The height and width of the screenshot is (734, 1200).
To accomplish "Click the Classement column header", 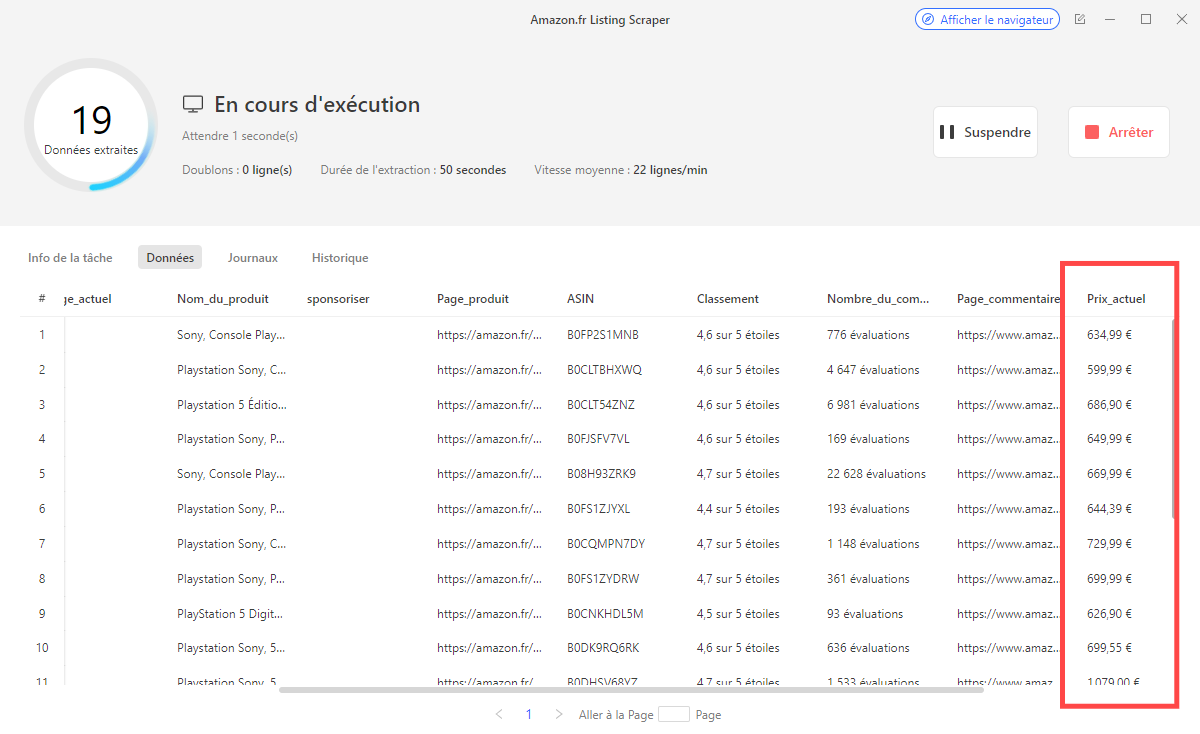I will coord(728,298).
